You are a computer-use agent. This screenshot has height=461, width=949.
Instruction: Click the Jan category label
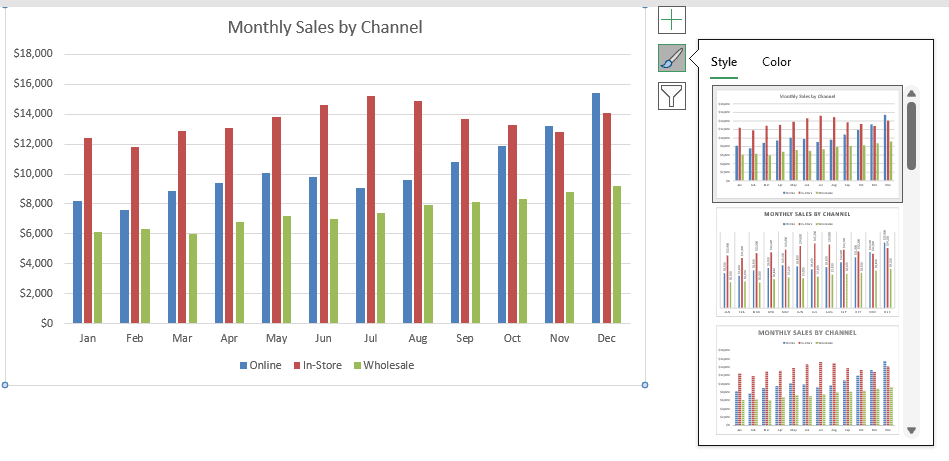click(x=88, y=338)
